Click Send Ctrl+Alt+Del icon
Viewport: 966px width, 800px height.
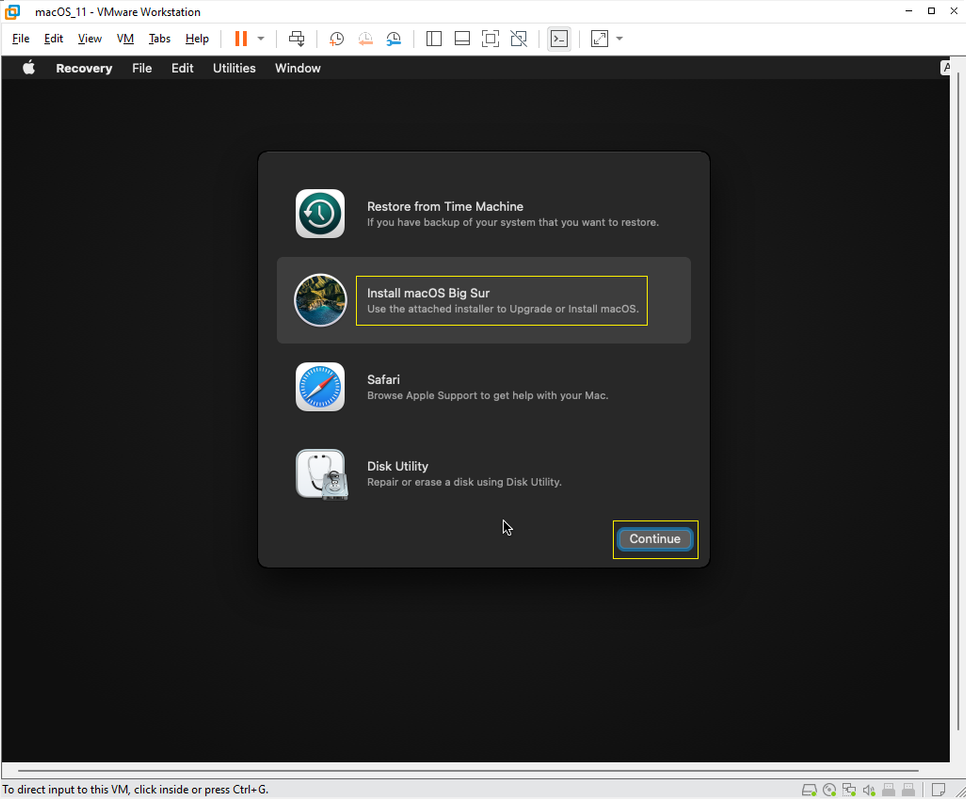[296, 39]
